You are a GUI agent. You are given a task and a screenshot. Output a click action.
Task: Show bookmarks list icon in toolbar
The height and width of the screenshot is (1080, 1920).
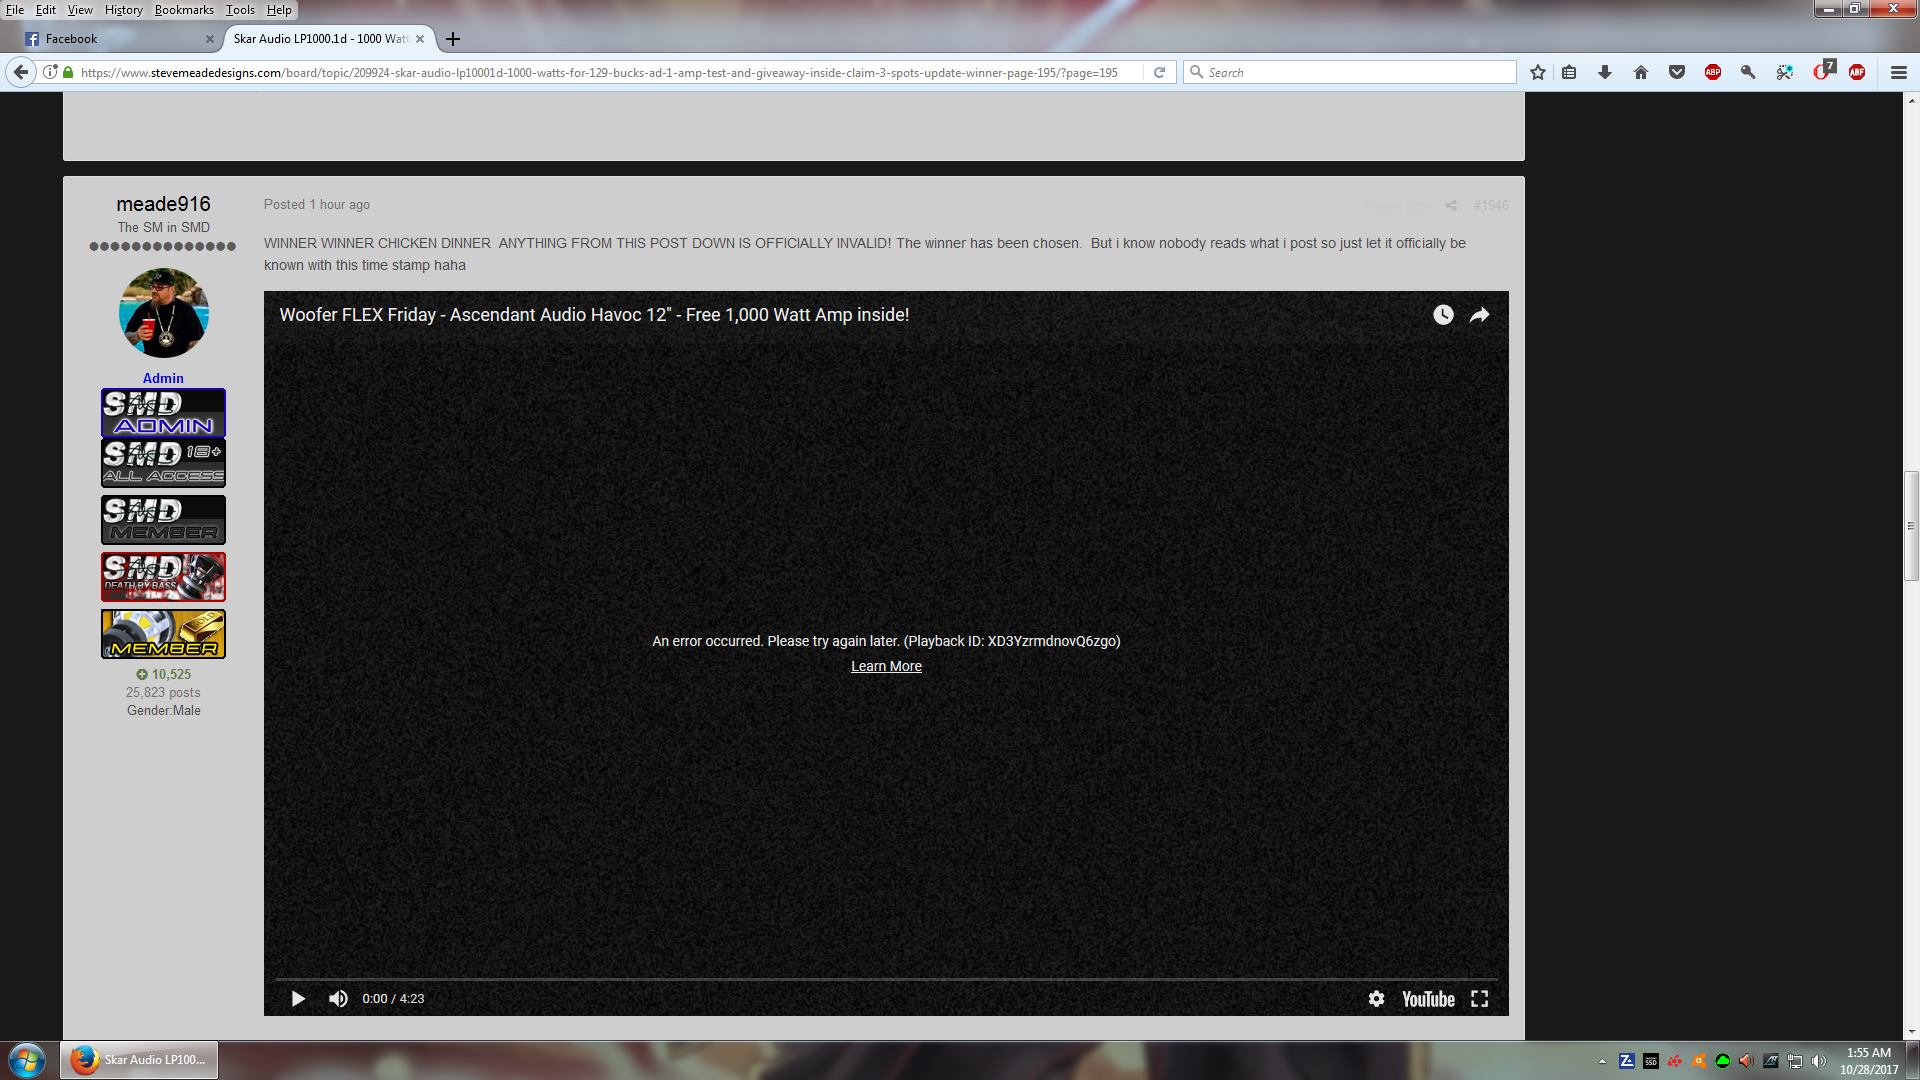click(x=1569, y=72)
